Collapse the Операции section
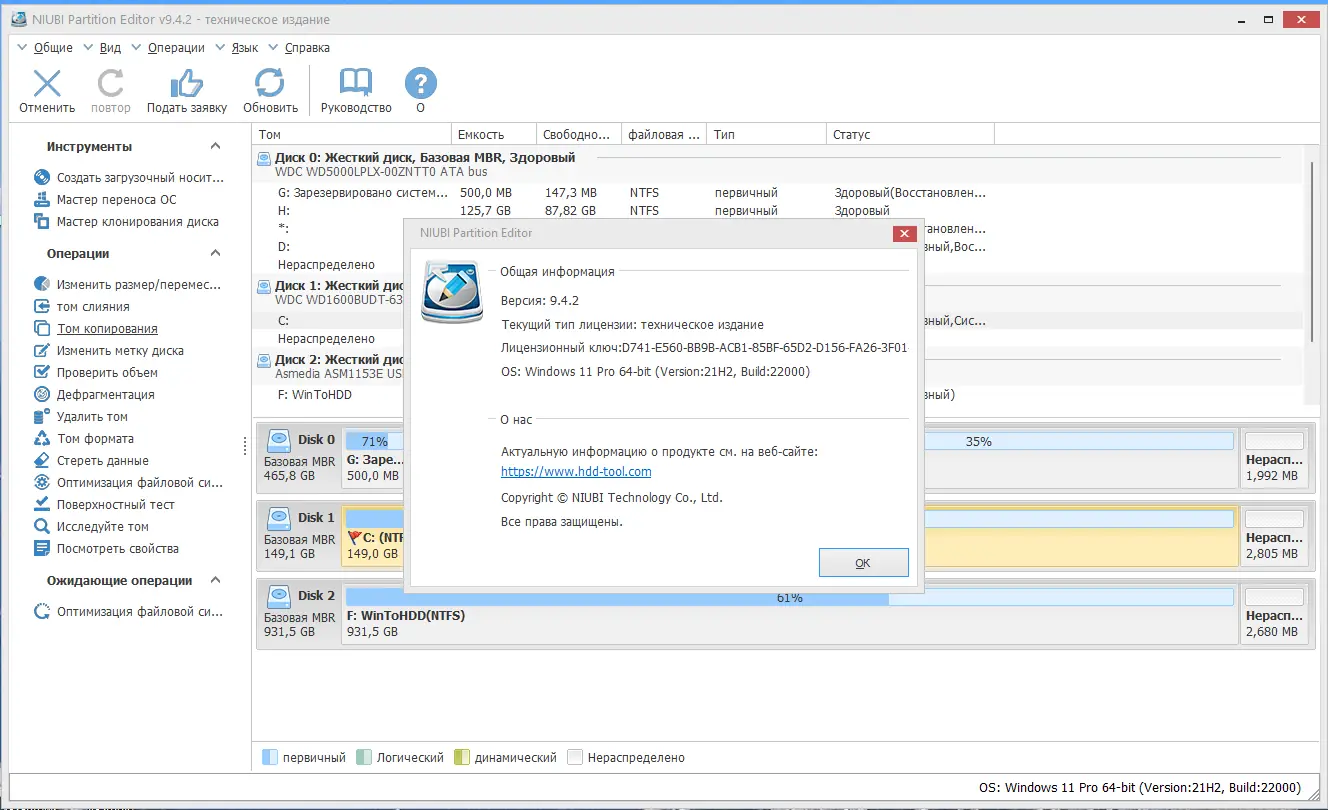 click(215, 254)
